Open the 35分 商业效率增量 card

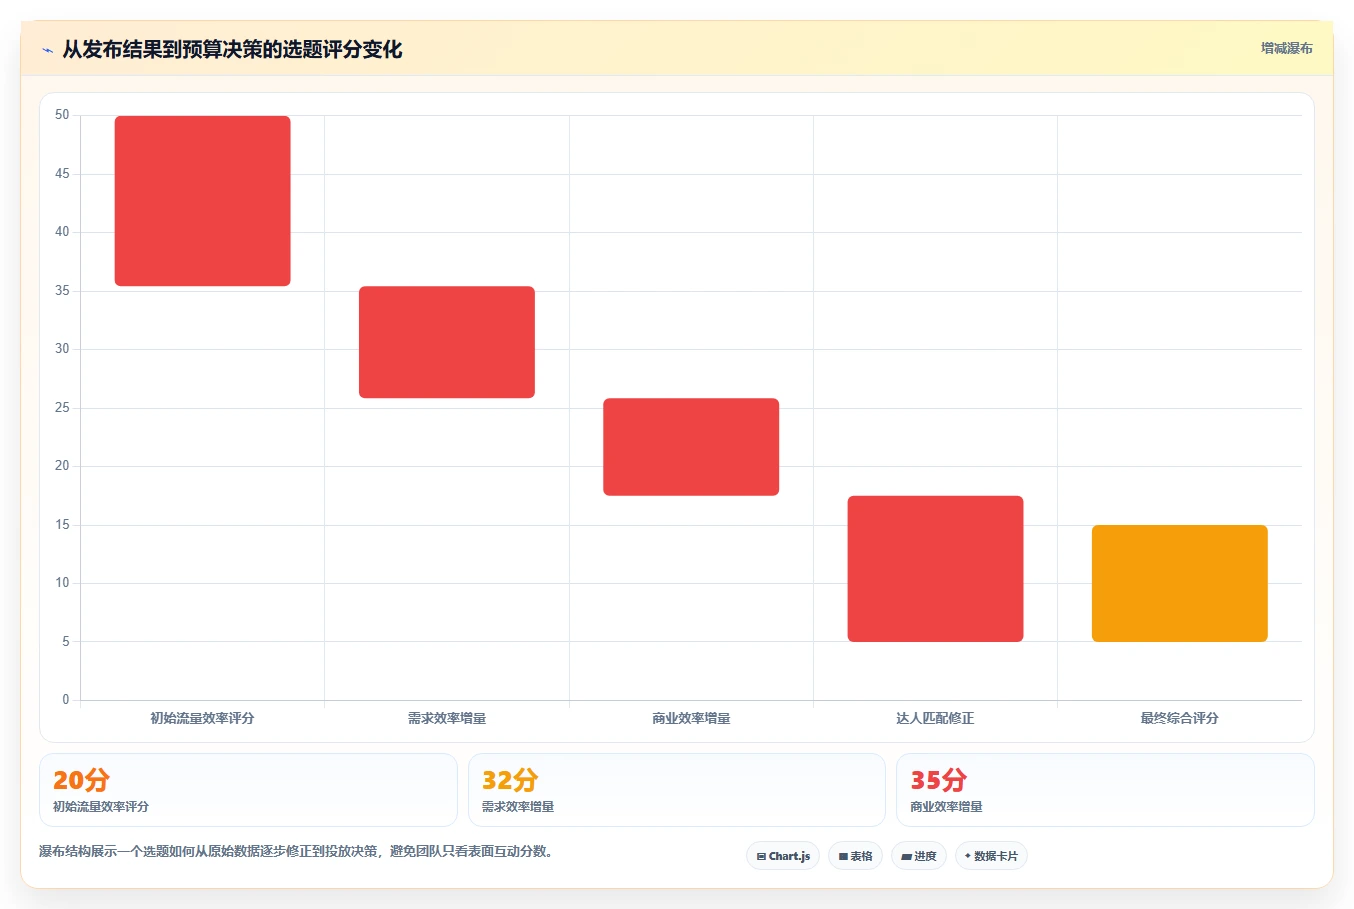click(1105, 790)
